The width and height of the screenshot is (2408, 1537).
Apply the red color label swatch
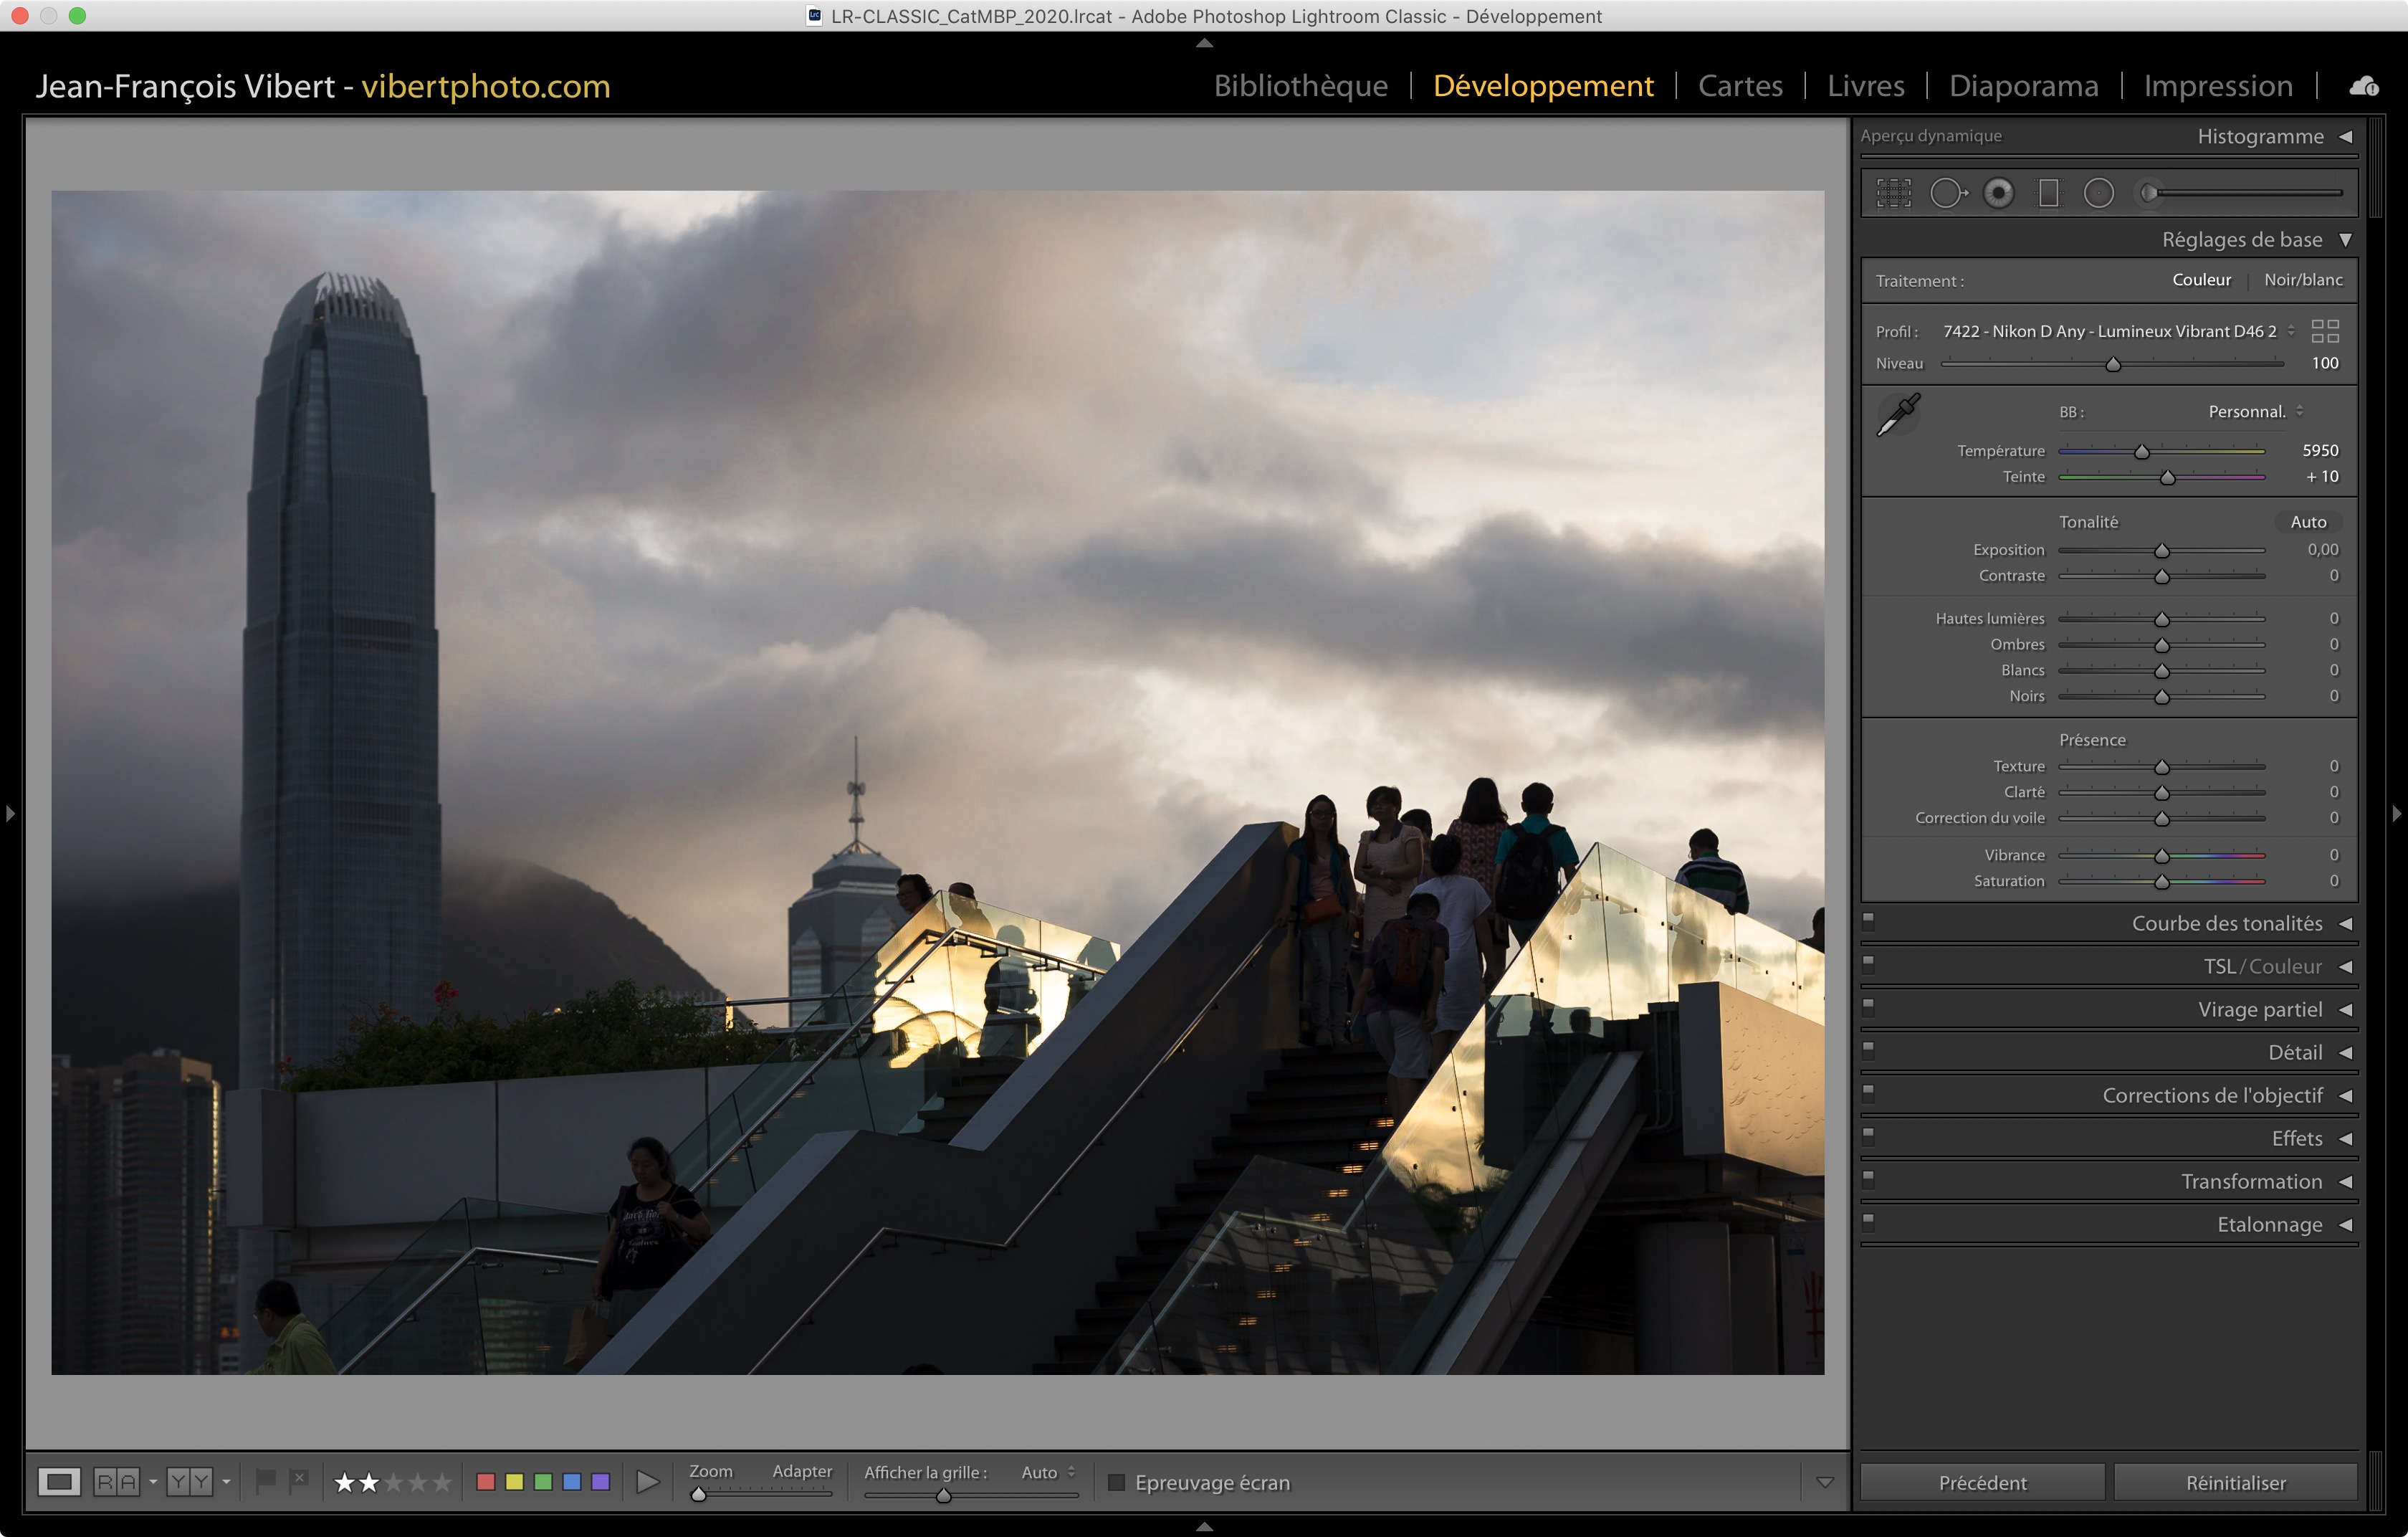click(486, 1482)
